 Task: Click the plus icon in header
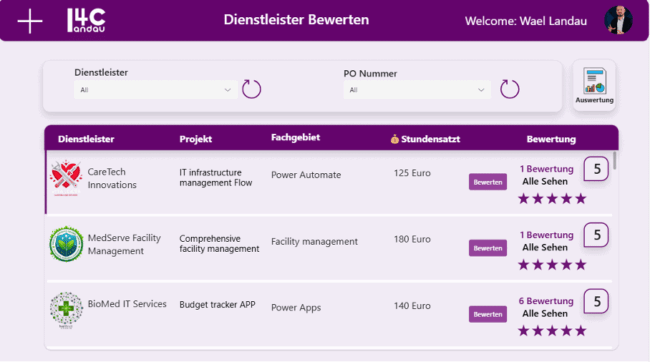tap(30, 21)
